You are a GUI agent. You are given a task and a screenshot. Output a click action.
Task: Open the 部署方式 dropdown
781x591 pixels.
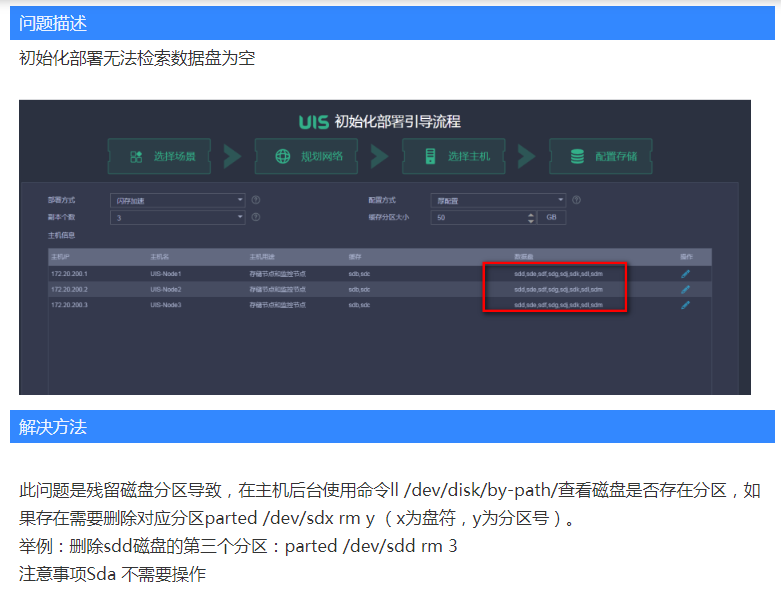coord(177,200)
